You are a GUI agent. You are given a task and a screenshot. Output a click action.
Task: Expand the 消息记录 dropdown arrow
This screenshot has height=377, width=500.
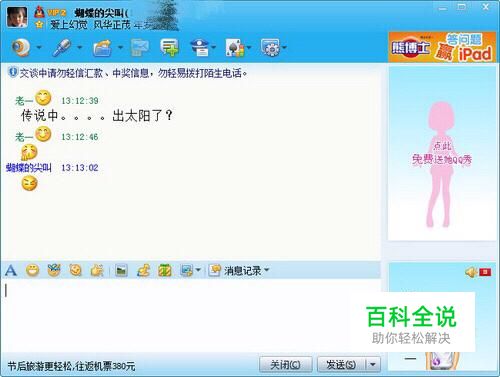pyautogui.click(x=267, y=270)
